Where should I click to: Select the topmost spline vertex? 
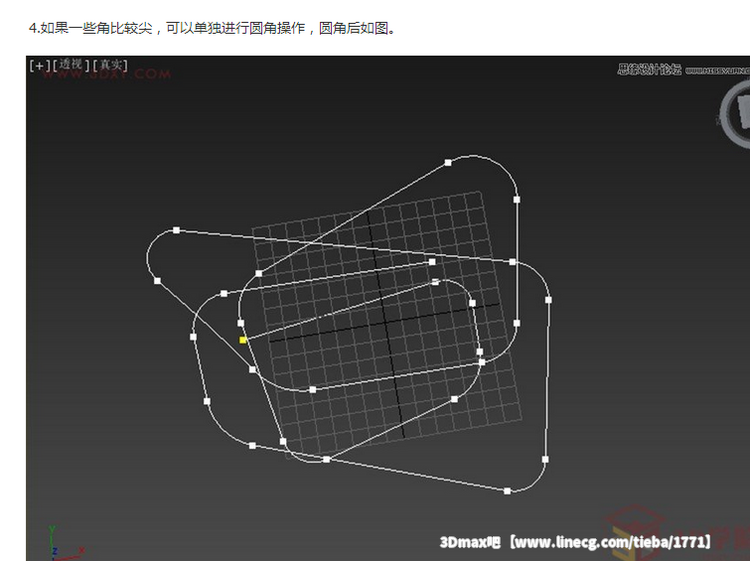448,163
